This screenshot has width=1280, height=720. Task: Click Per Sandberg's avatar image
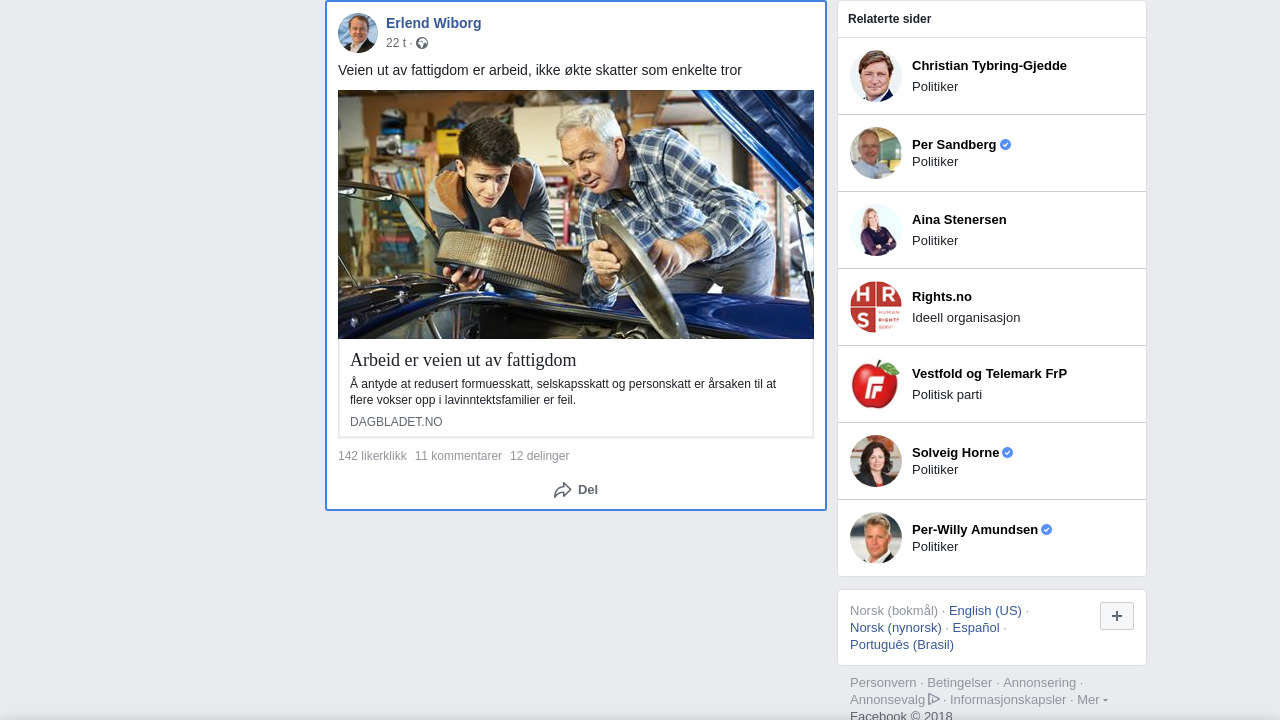876,153
